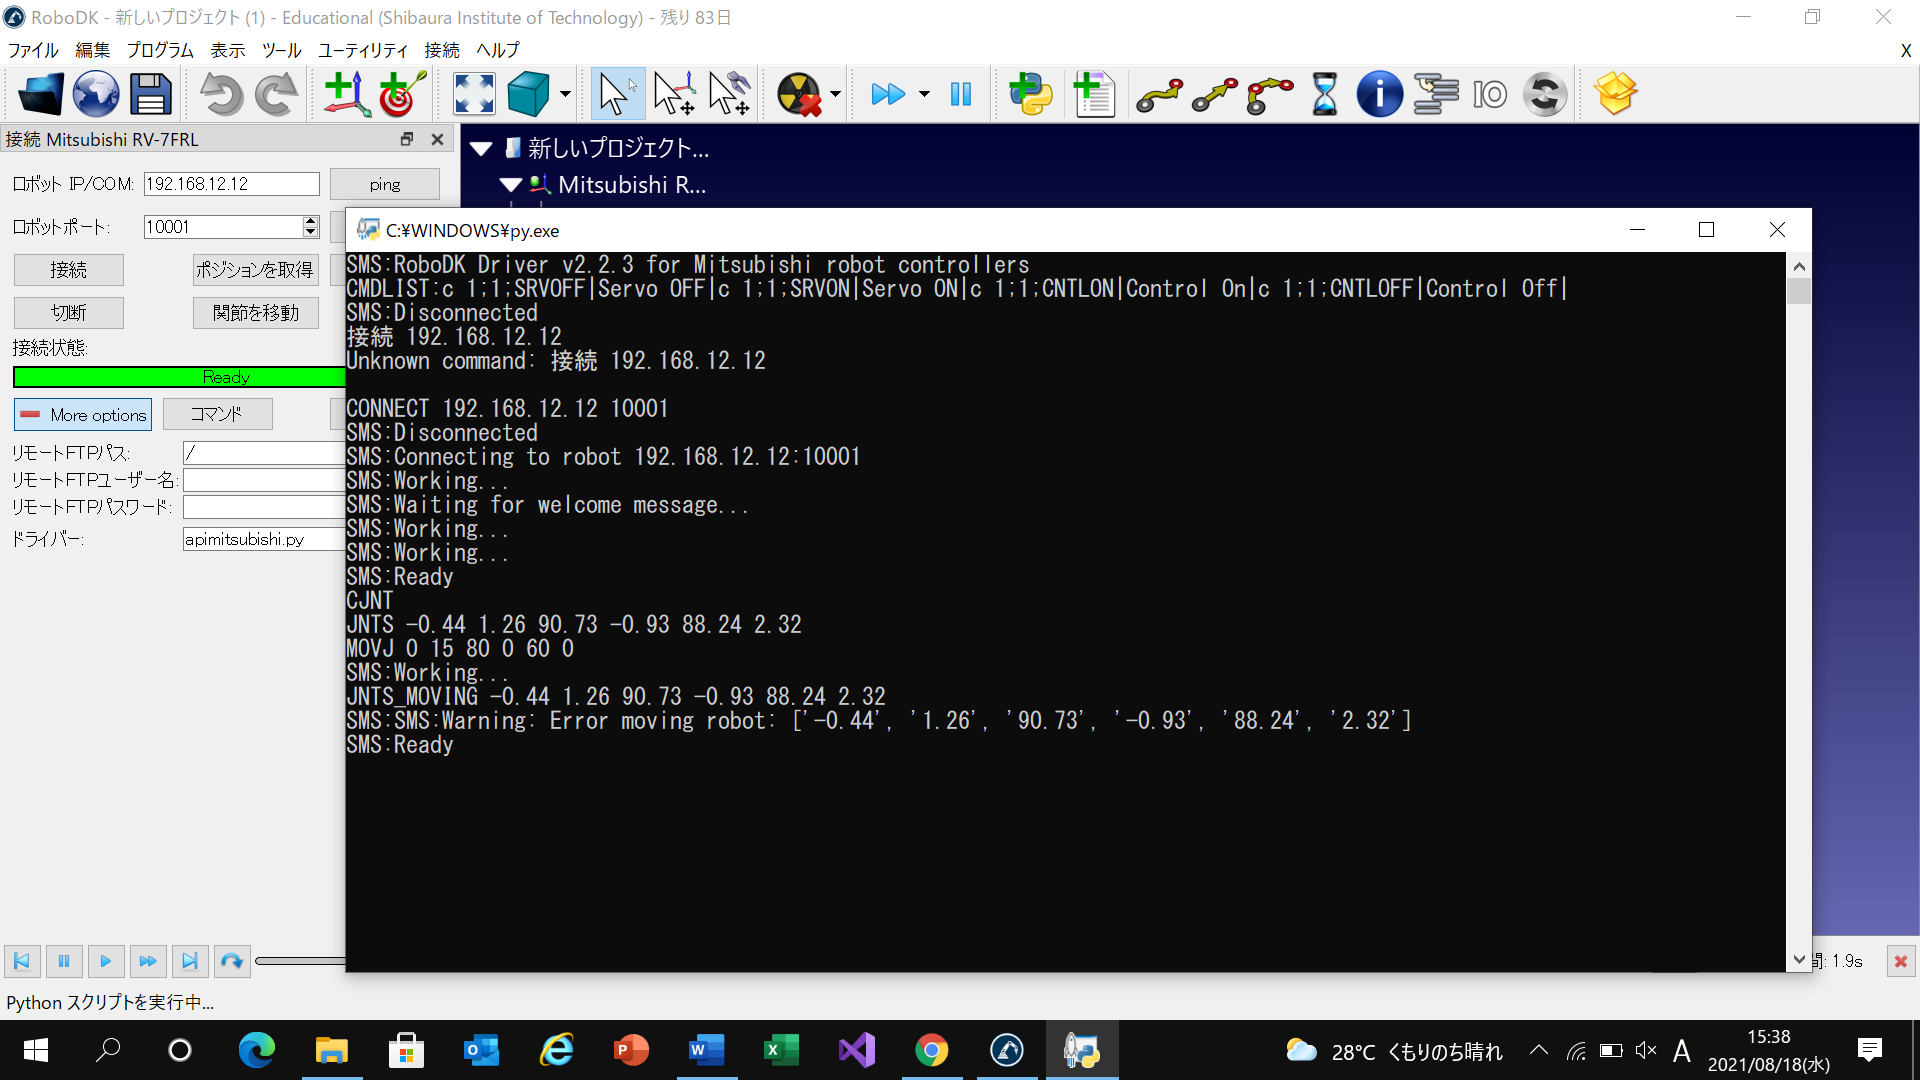Toggle loop playback in simulation bar
Screen dimensions: 1920x1080
coord(231,962)
